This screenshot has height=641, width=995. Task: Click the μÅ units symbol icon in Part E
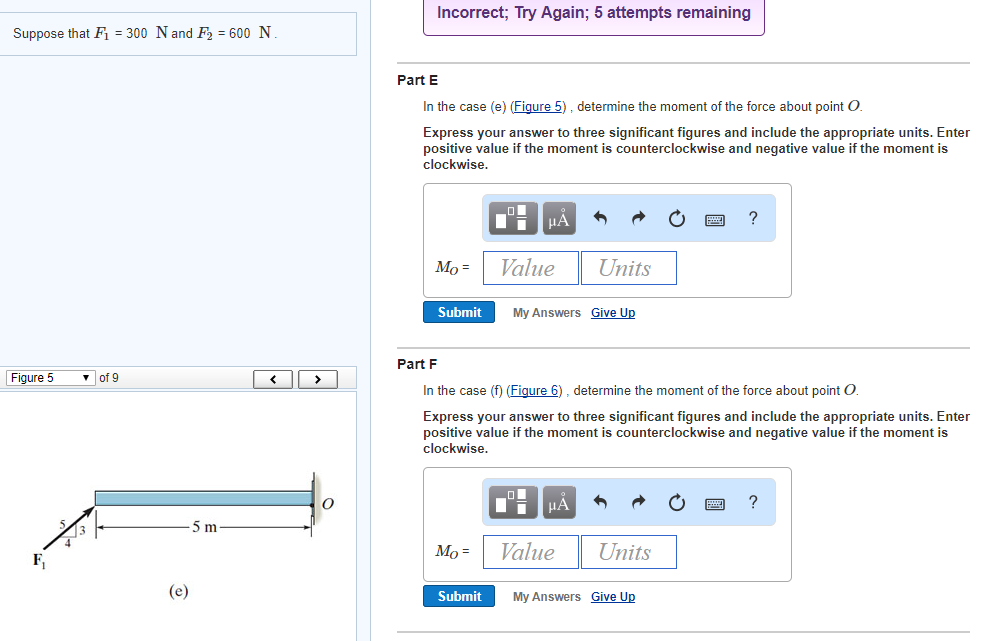[558, 218]
